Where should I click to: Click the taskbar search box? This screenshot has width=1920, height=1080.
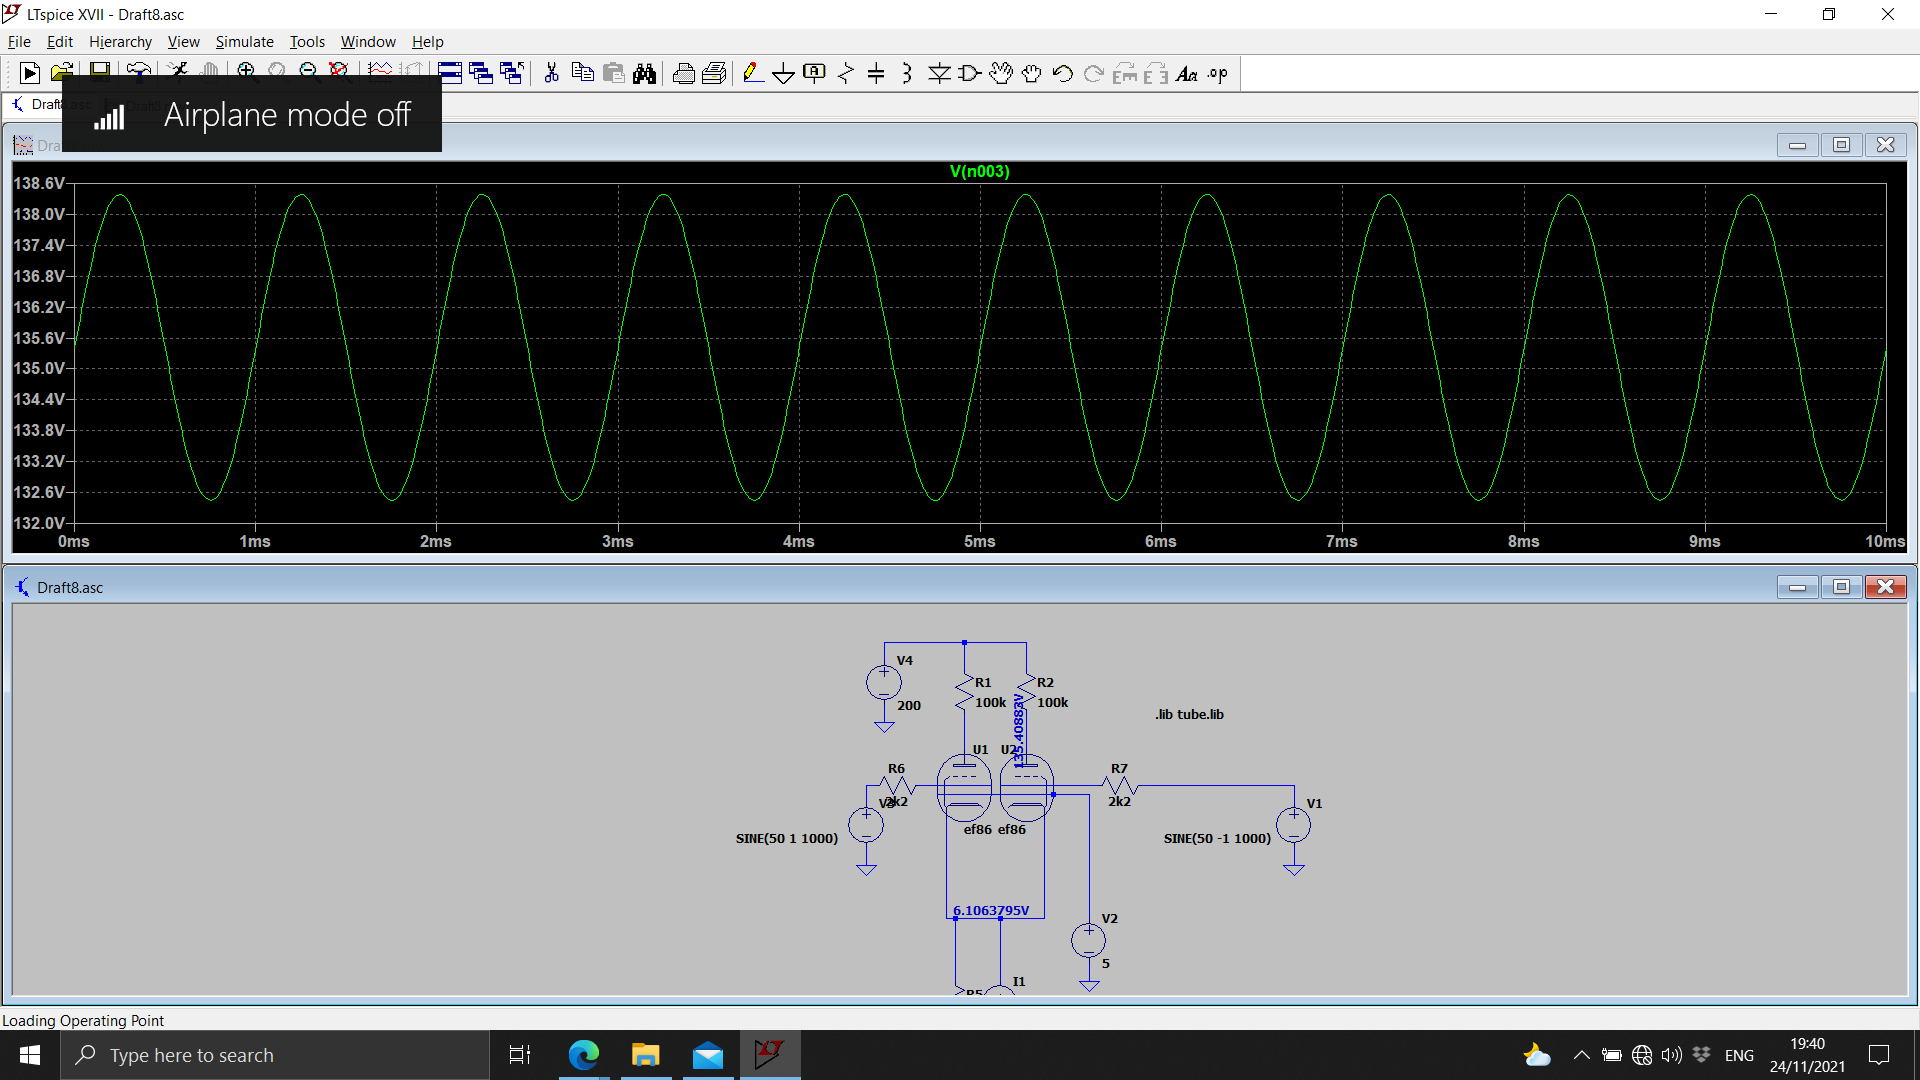tap(275, 1055)
